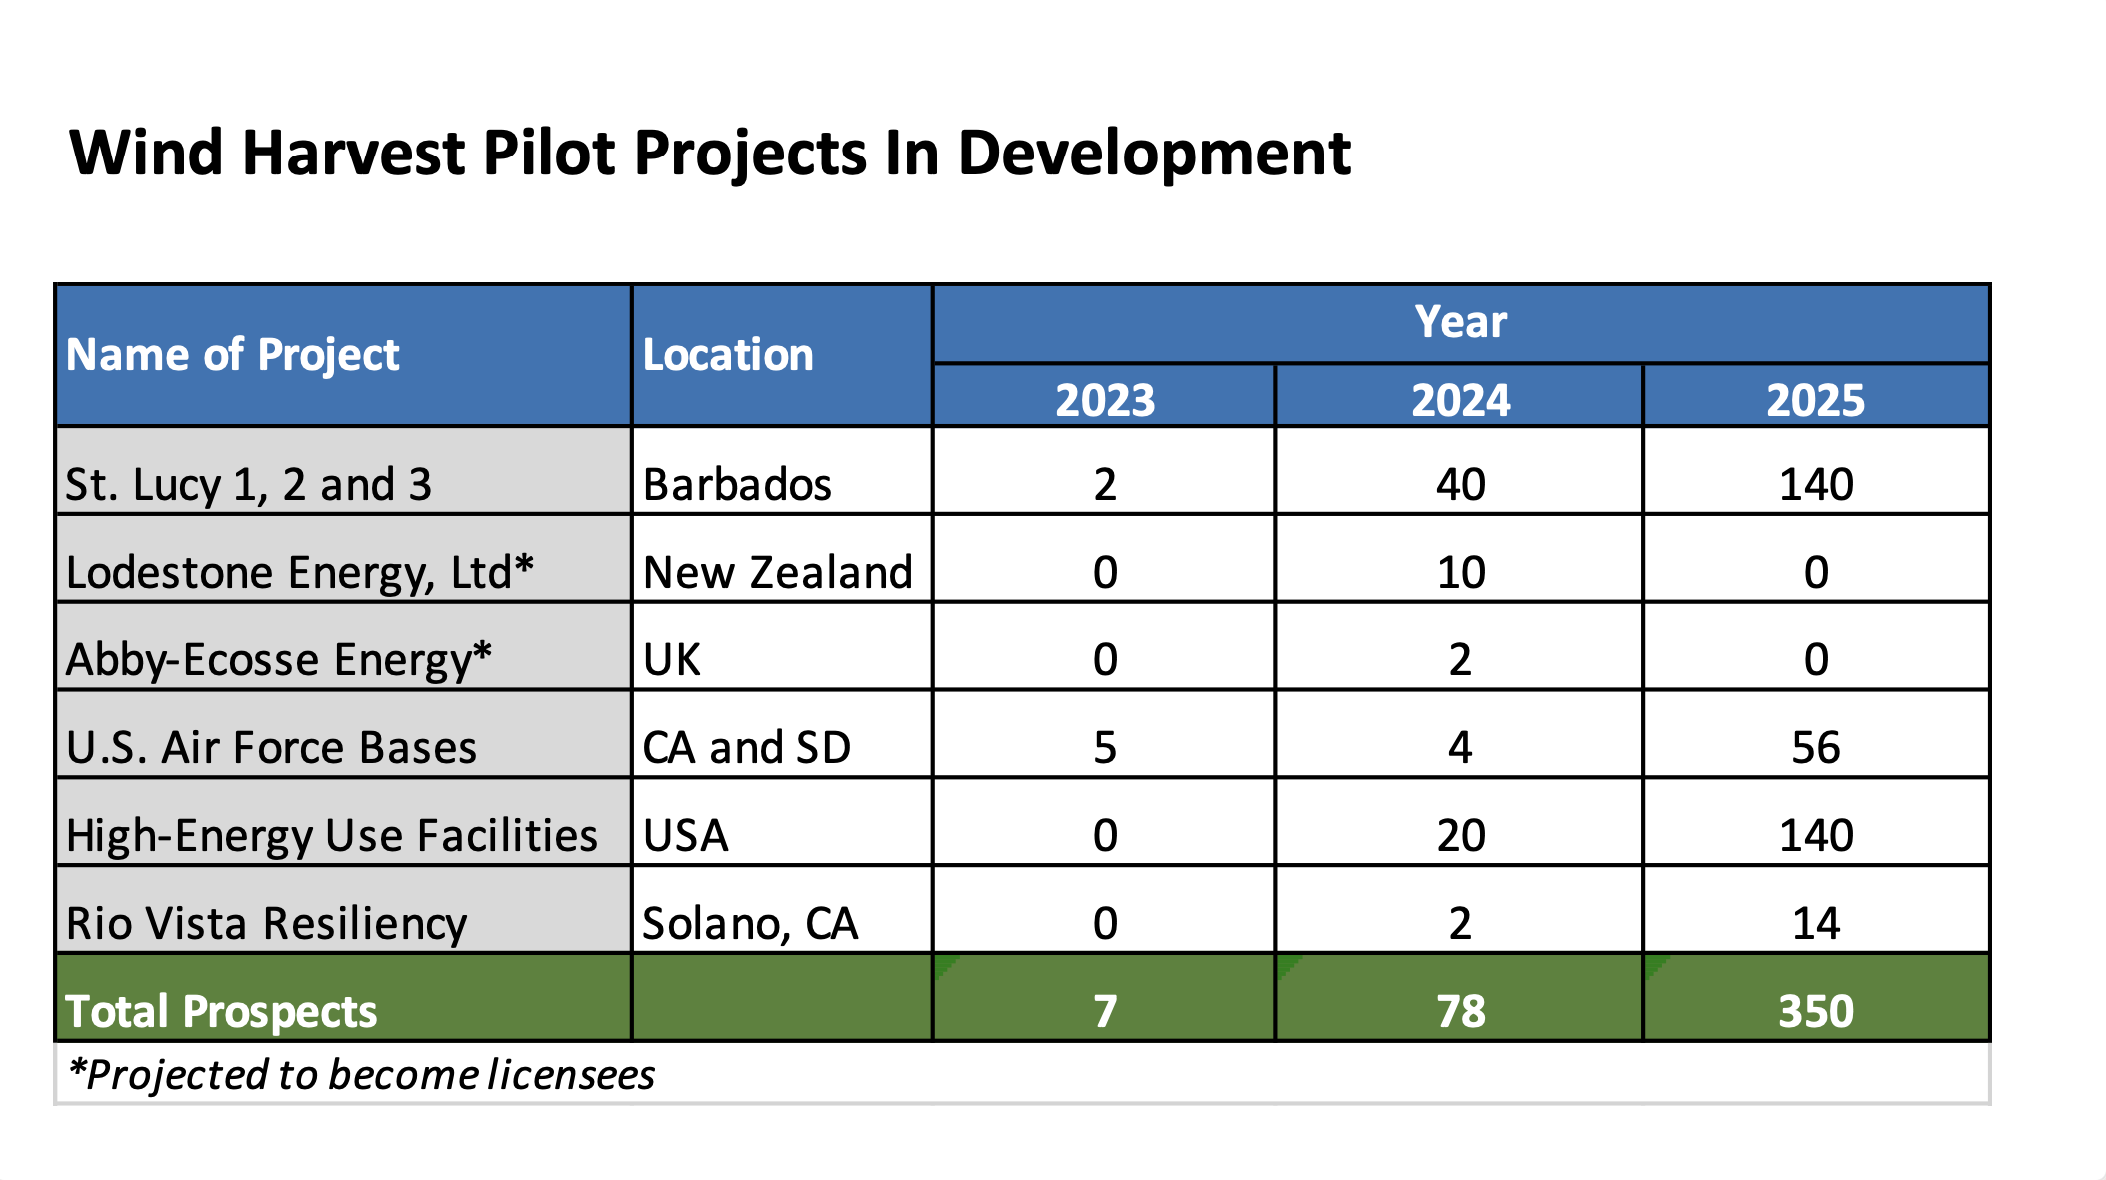
Task: Select the Abby-Ecosse Energy* cell
Action: [x=278, y=659]
